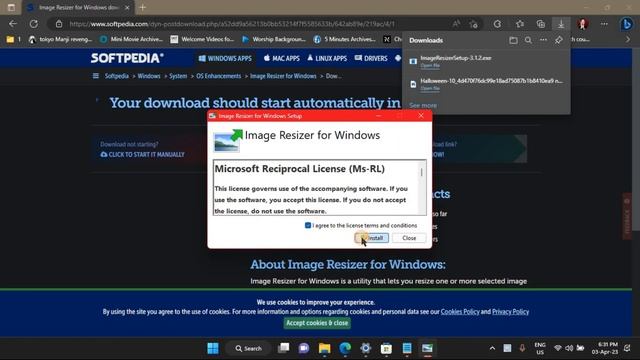The height and width of the screenshot is (360, 640).
Task: Uncheck the license terms agreement checkbox
Action: 308,225
